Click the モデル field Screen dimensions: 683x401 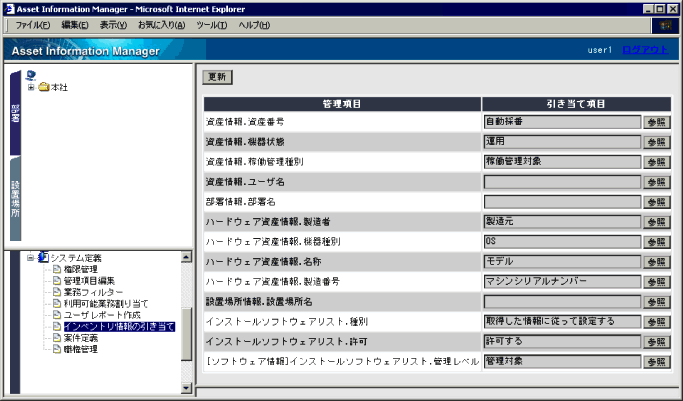(562, 262)
